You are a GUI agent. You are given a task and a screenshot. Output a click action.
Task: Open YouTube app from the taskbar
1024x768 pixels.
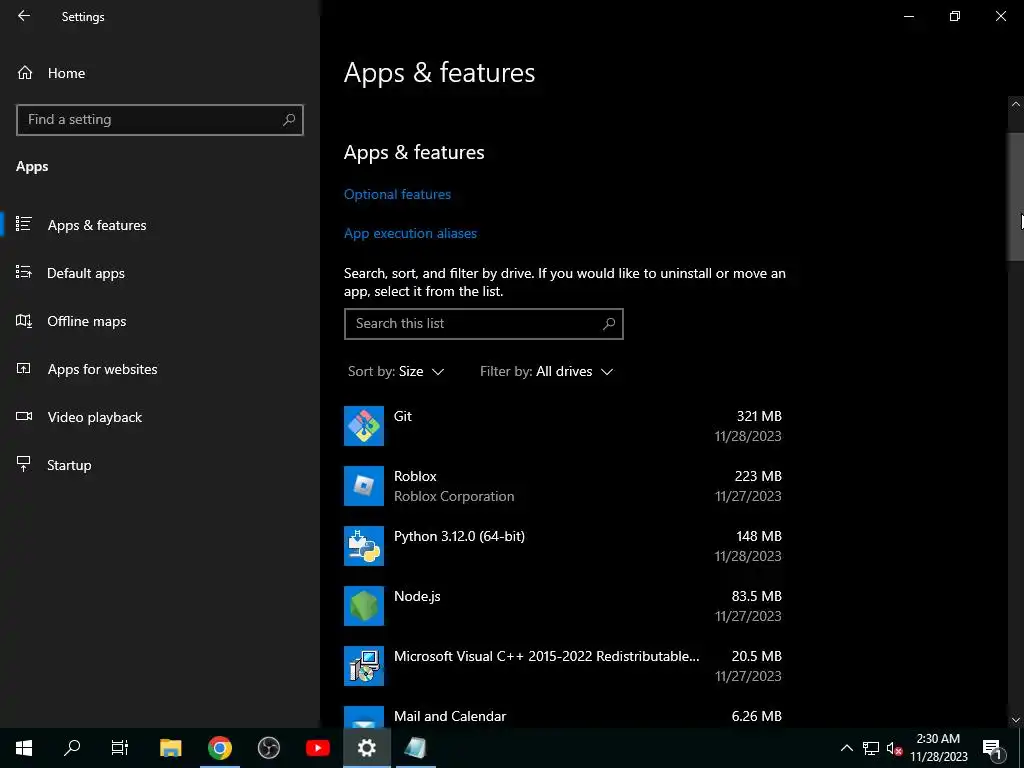click(x=317, y=748)
